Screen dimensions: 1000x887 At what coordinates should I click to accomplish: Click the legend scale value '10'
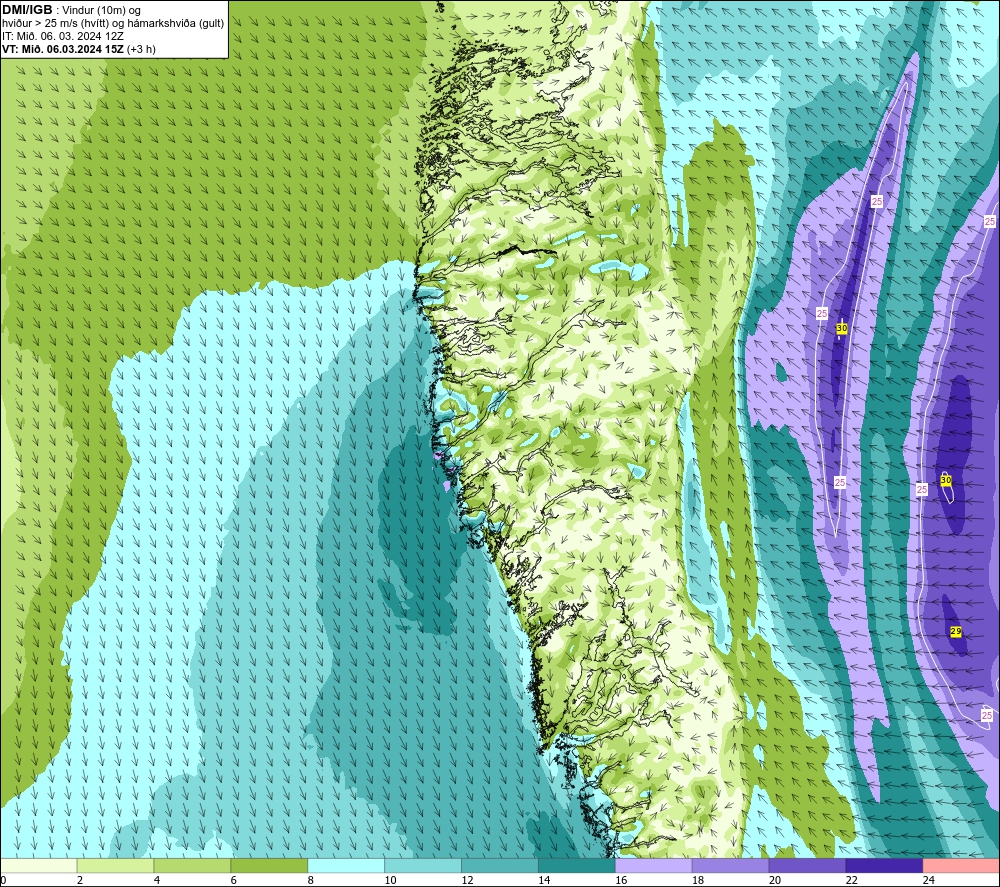pyautogui.click(x=390, y=880)
